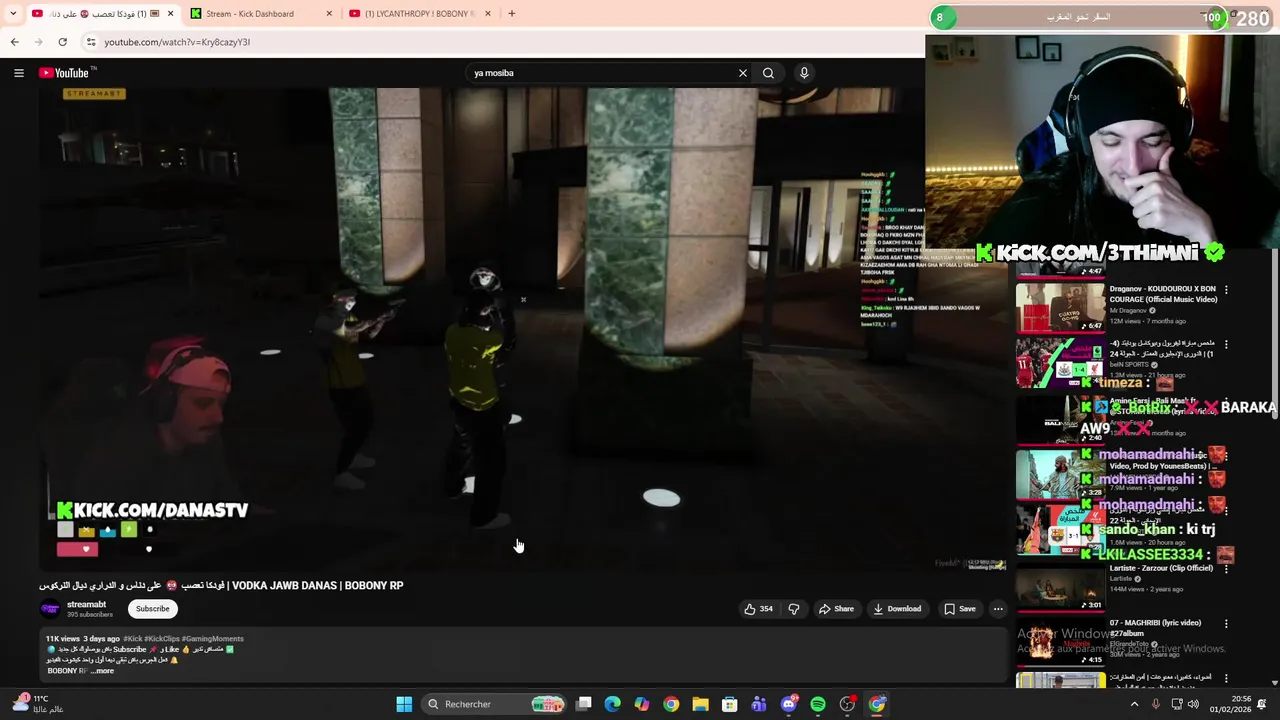Open site information icon in address bar
The width and height of the screenshot is (1280, 720).
pos(91,42)
